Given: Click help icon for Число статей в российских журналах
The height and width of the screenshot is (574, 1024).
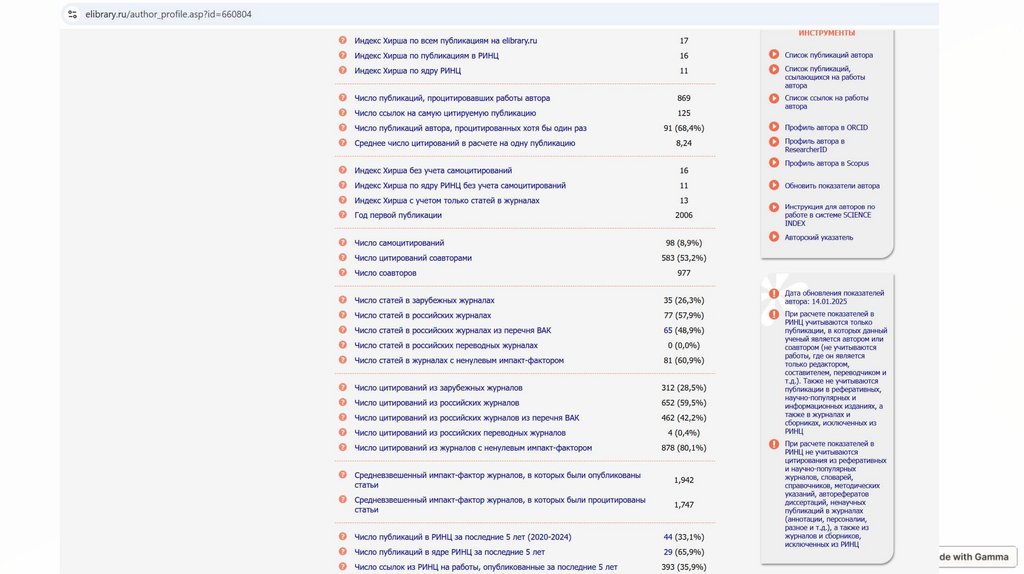Looking at the screenshot, I should [x=342, y=315].
